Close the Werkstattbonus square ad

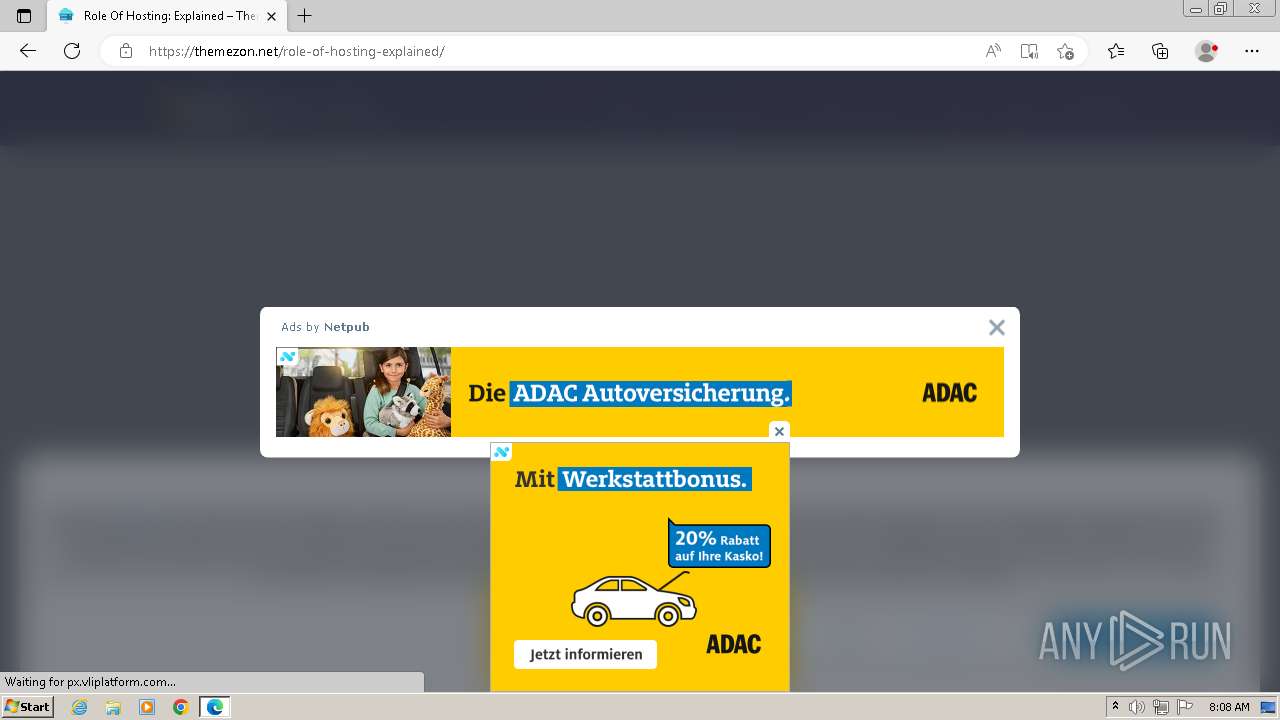[x=779, y=432]
